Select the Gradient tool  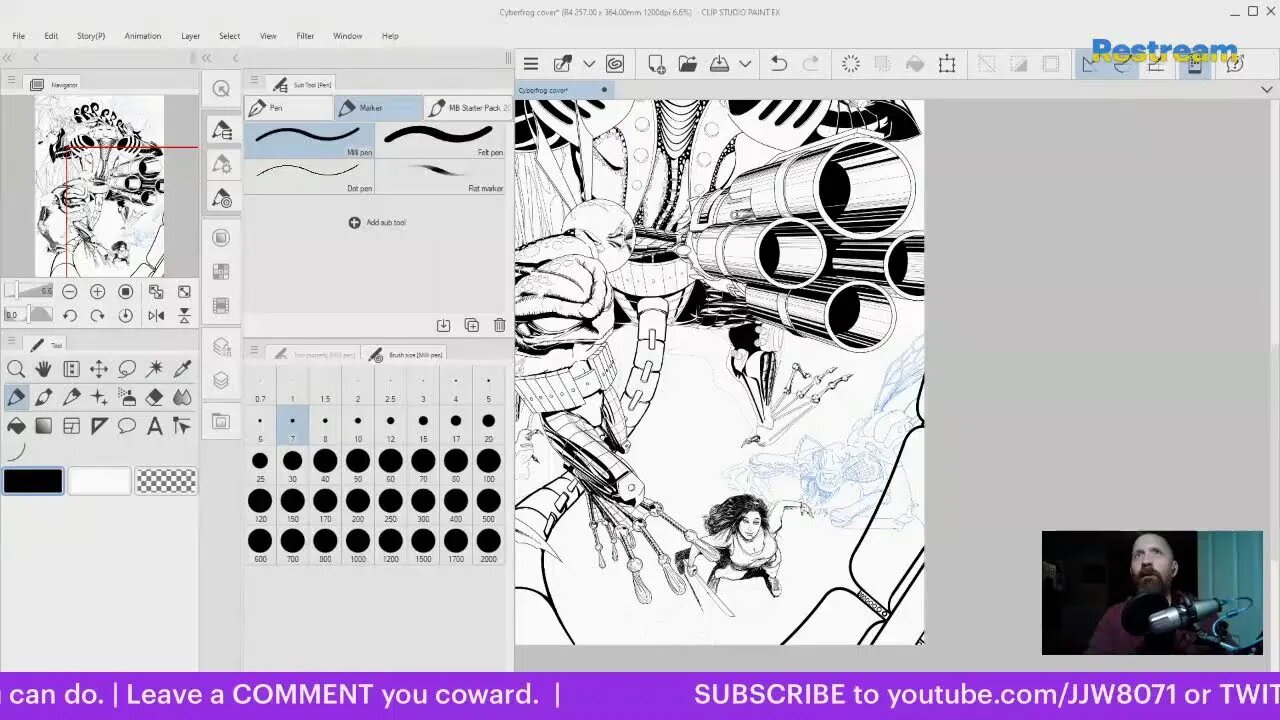coord(43,426)
